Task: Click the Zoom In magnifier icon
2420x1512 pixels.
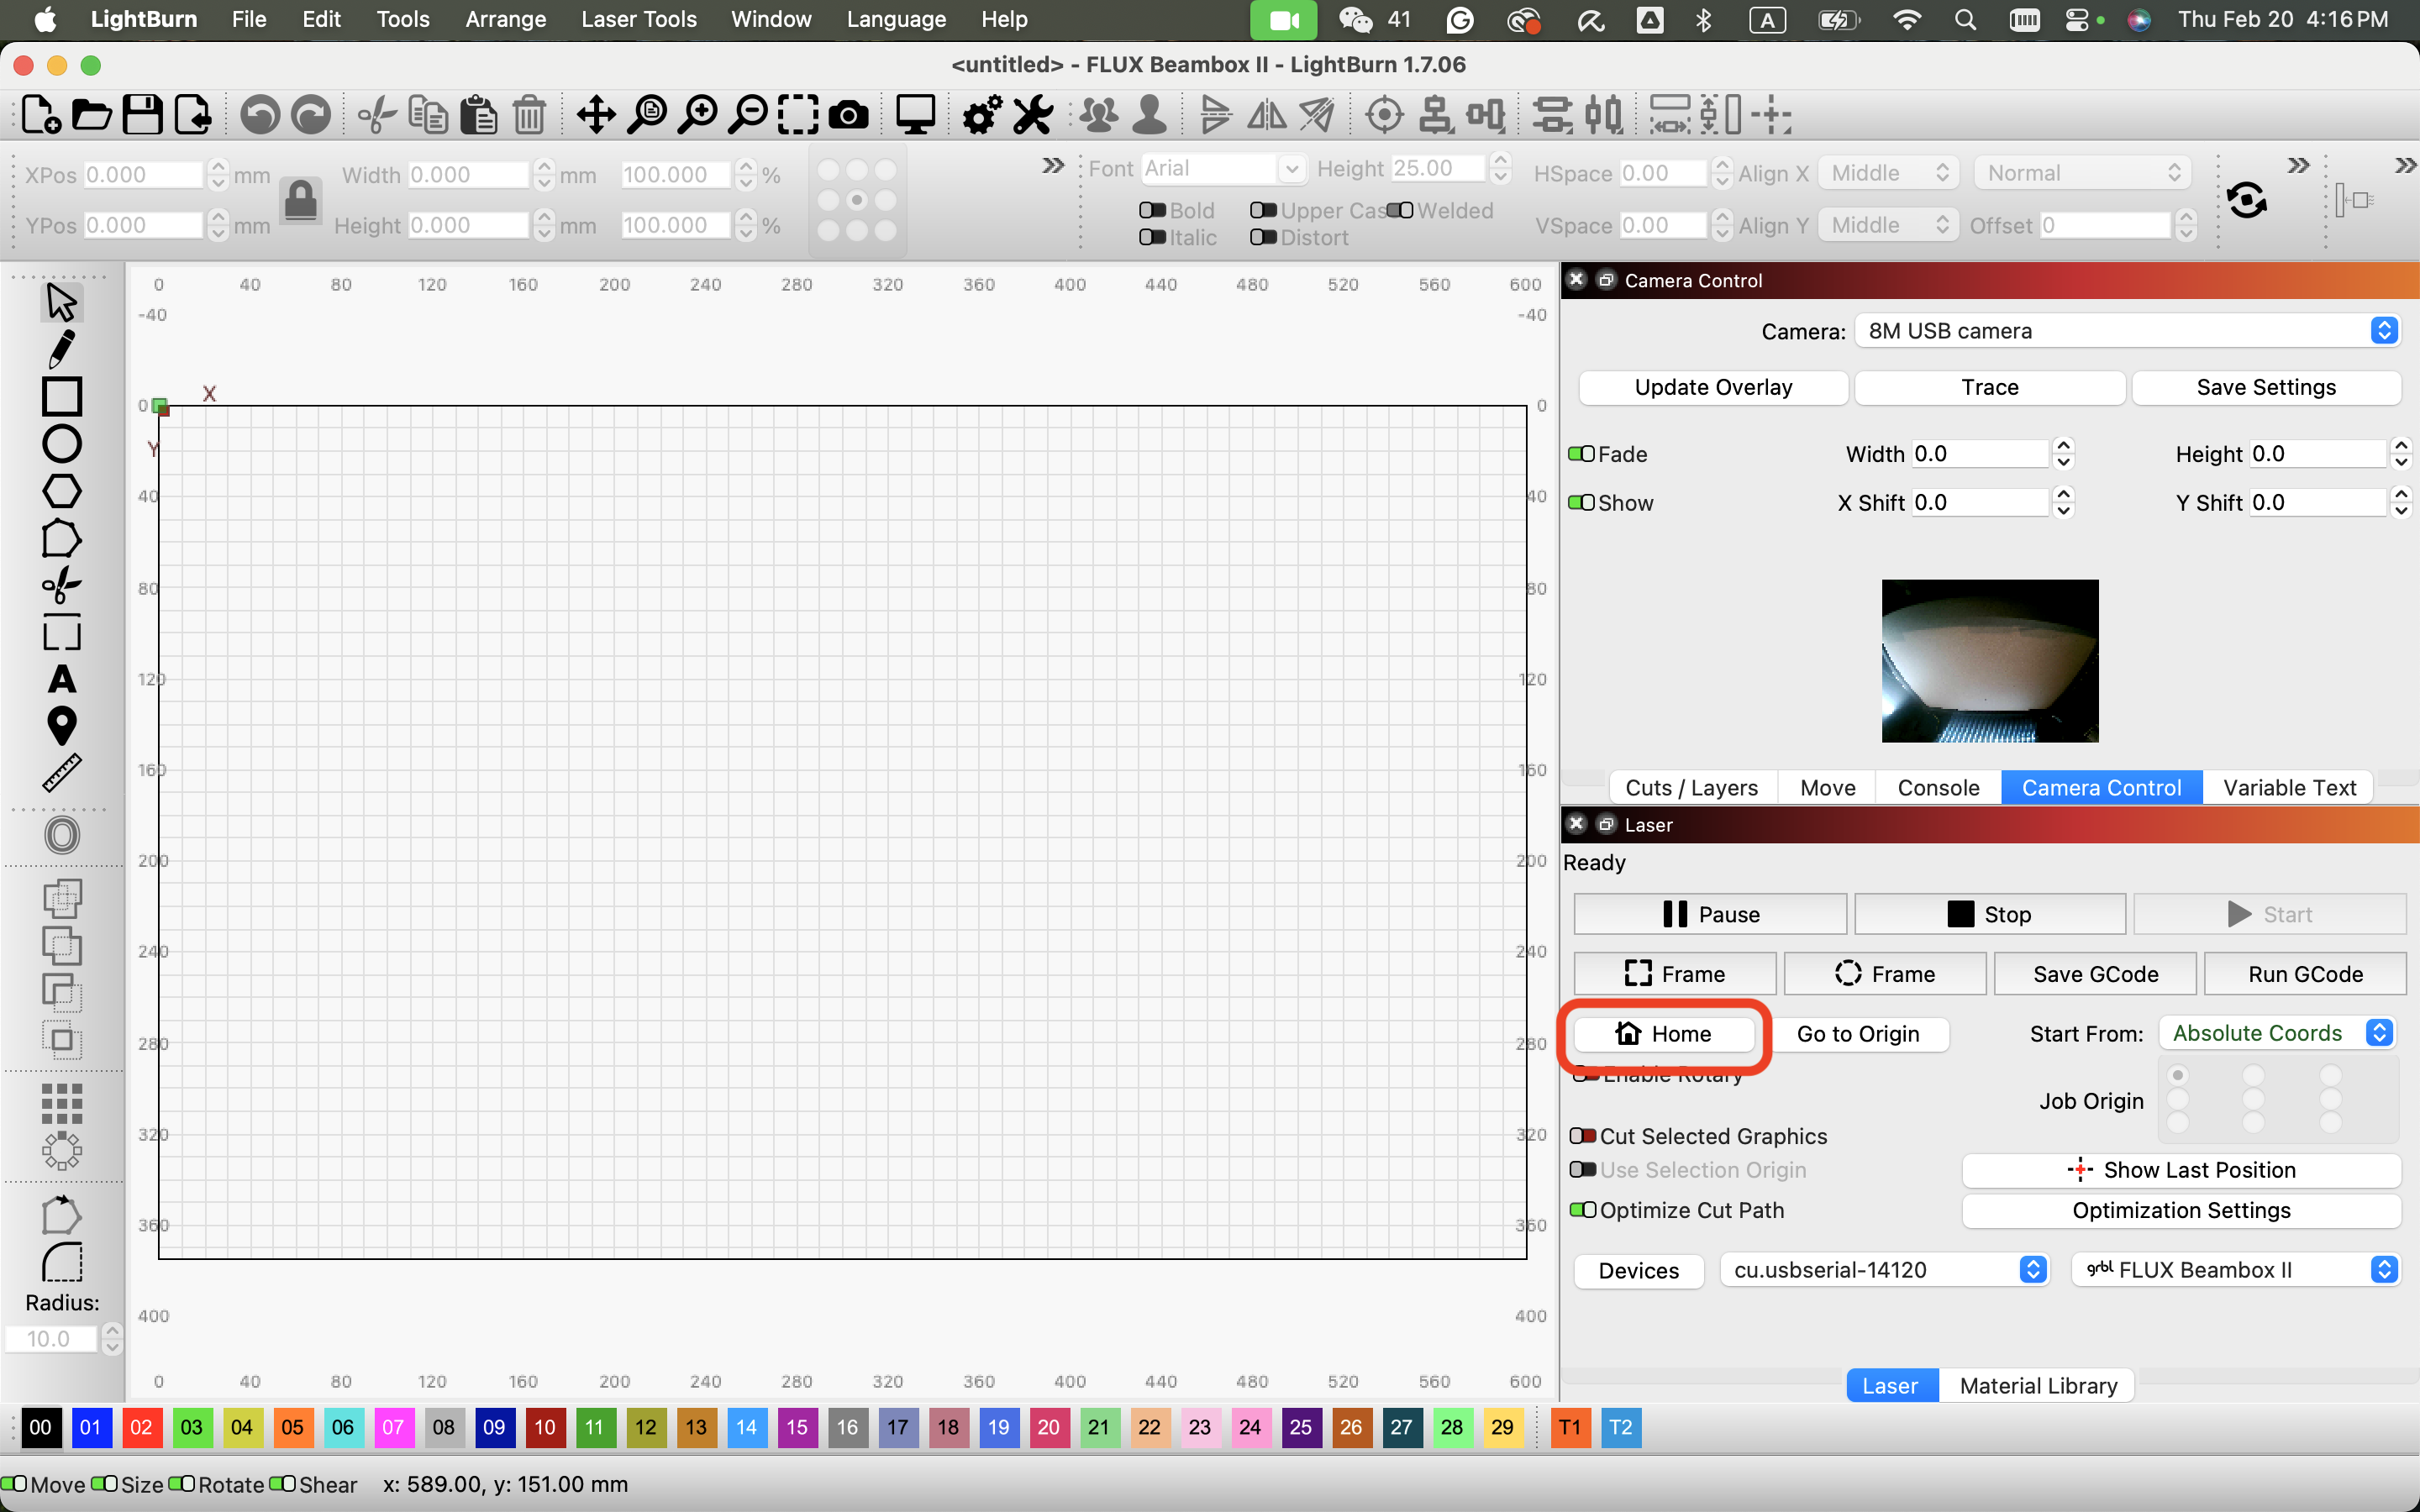Action: click(698, 115)
